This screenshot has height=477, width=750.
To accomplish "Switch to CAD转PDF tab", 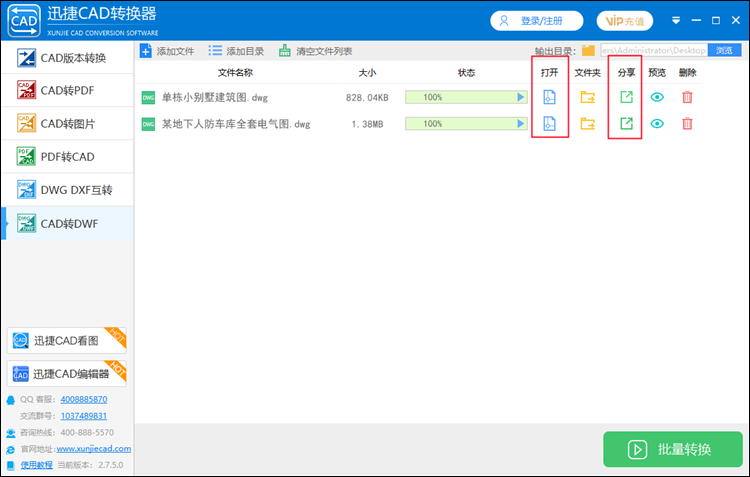I will click(67, 90).
